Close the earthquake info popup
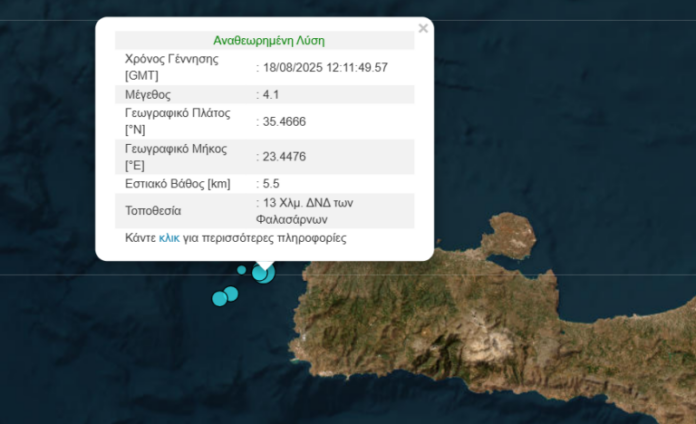This screenshot has height=424, width=696. click(x=423, y=29)
